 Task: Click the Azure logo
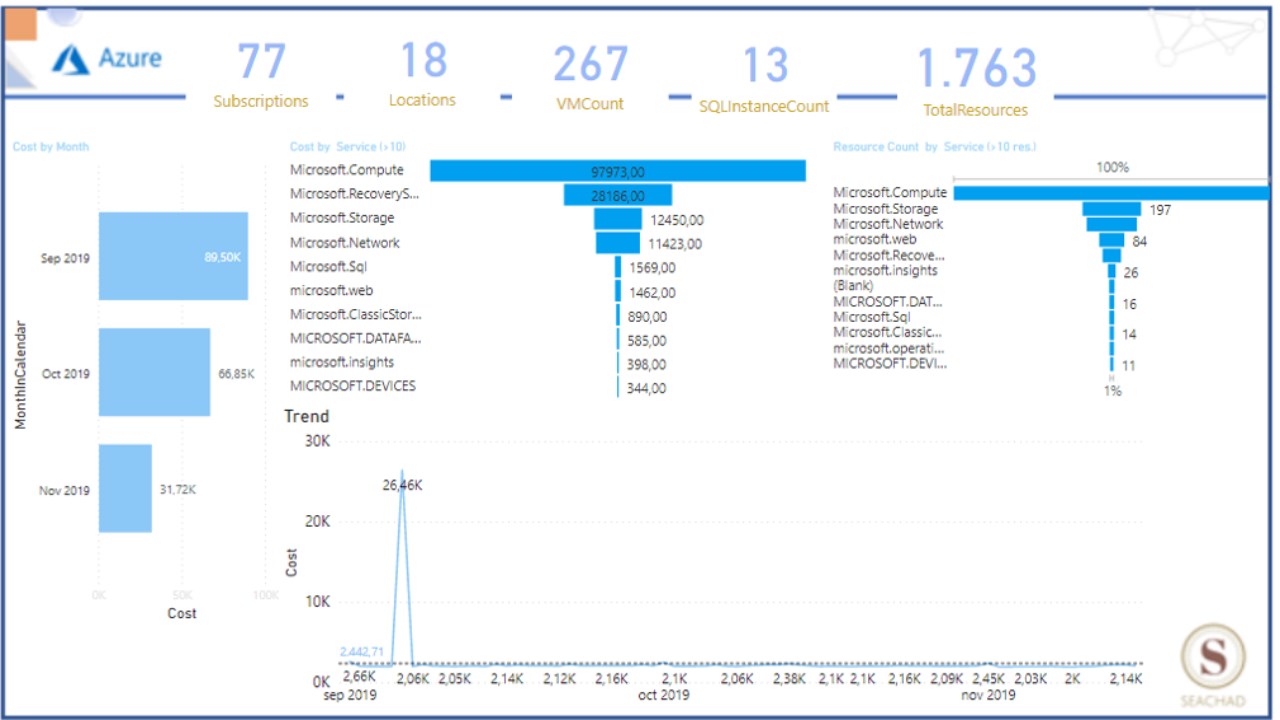pos(107,58)
